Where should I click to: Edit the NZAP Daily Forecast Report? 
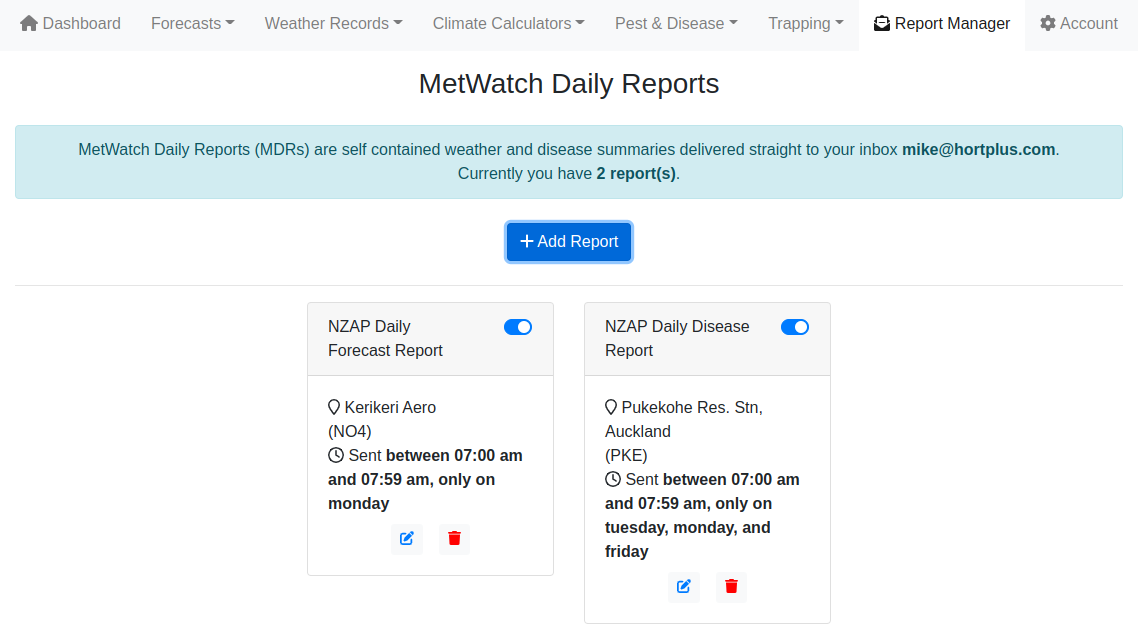406,539
